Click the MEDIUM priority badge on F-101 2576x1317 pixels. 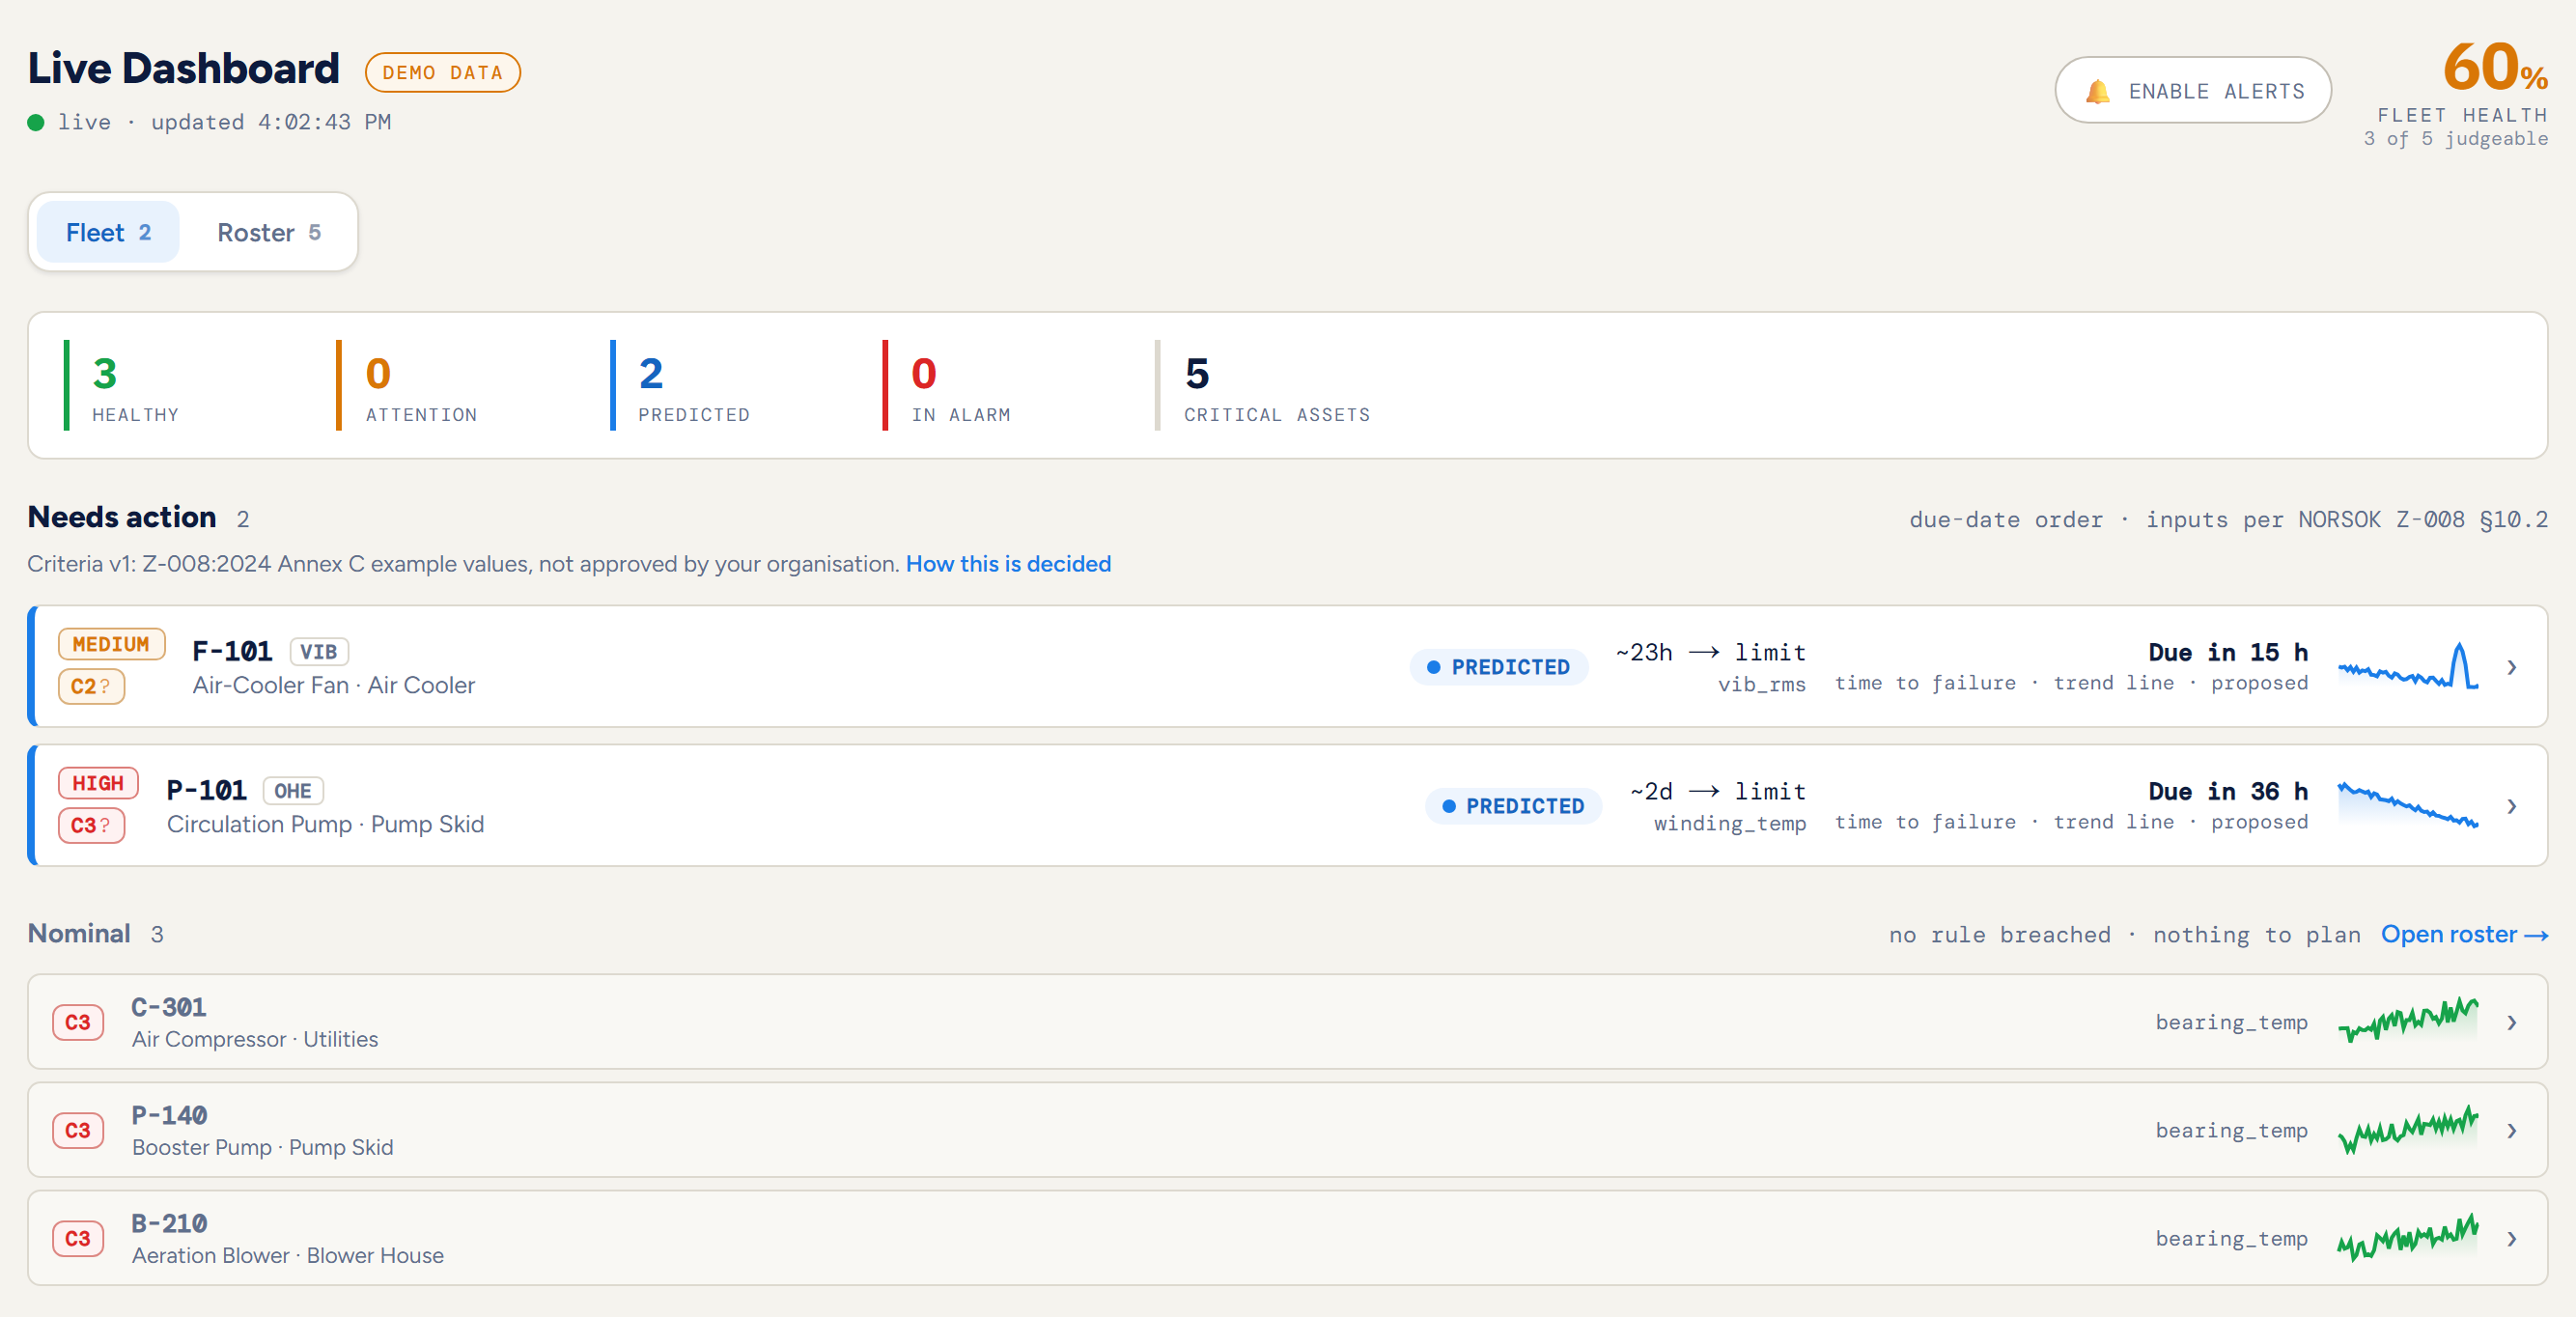[111, 644]
